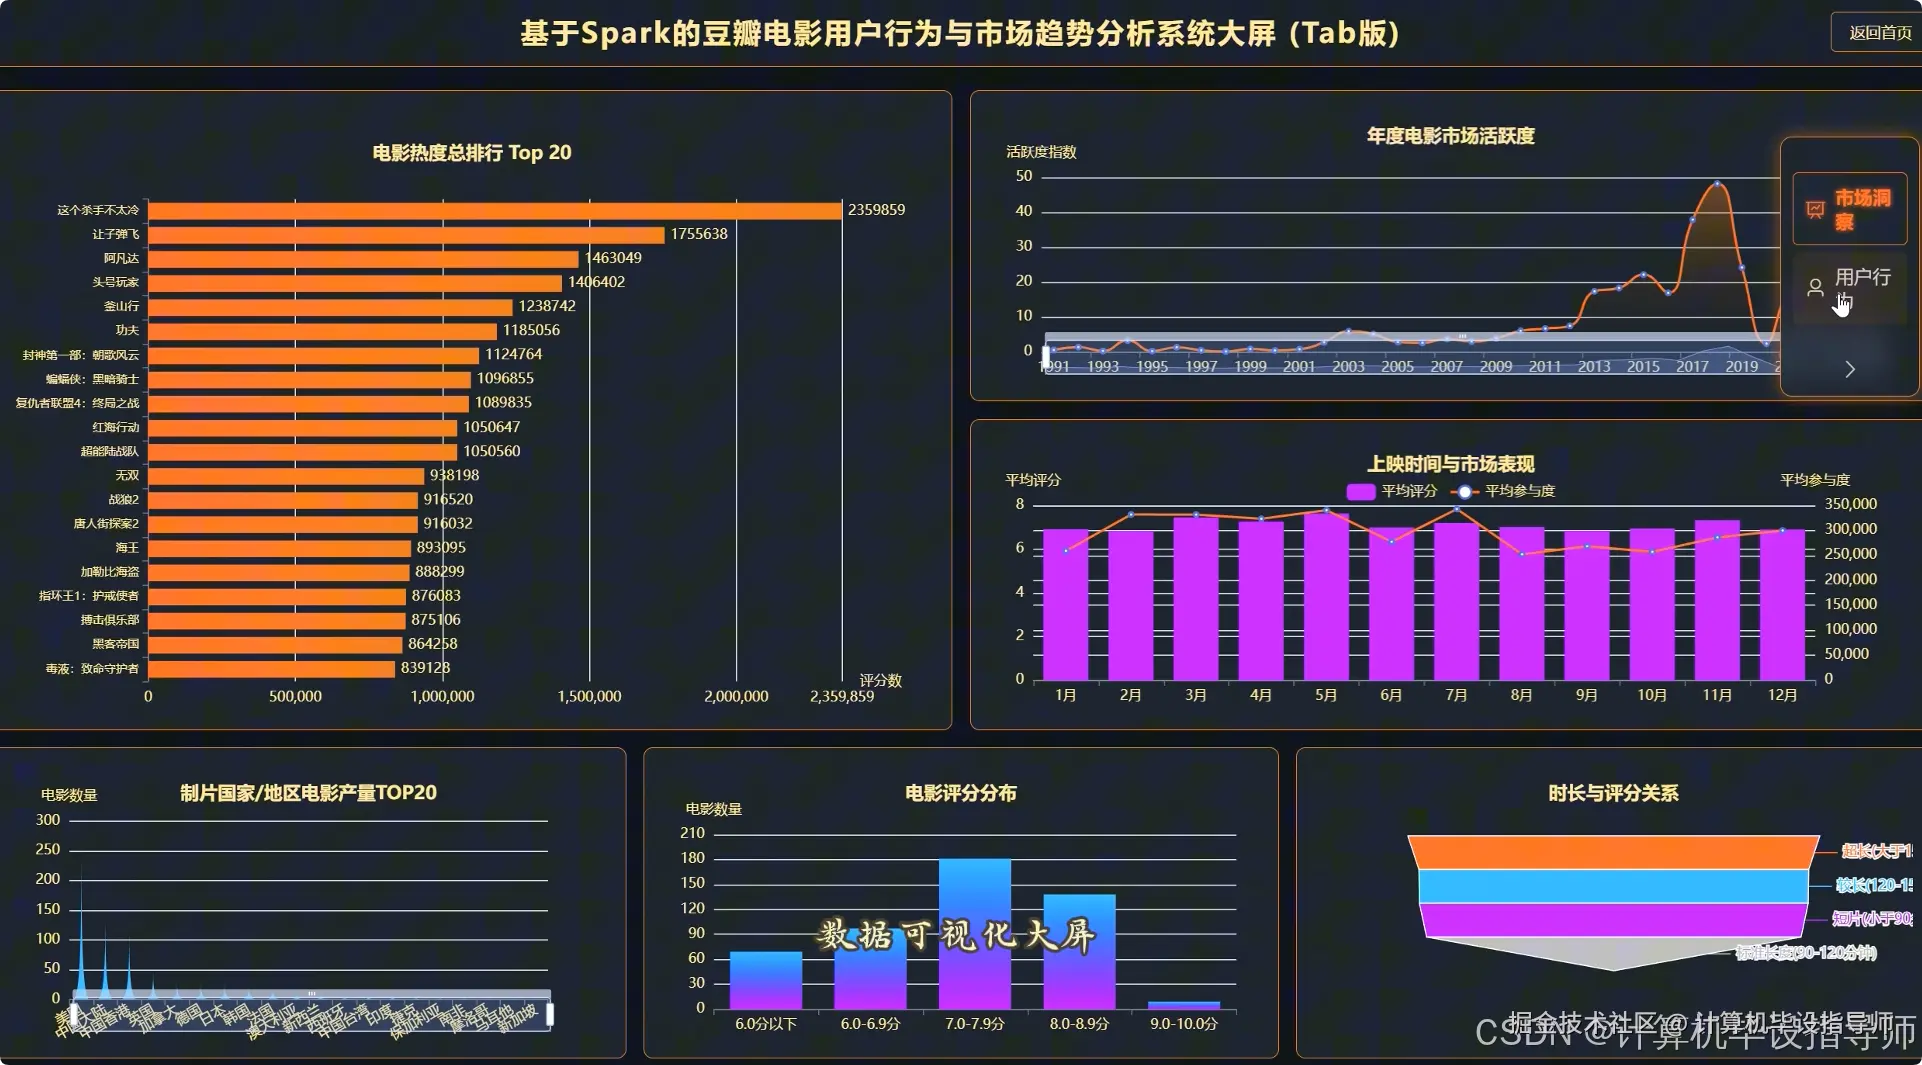Screen dimensions: 1922x1065
Task: Select the 头号玩家 bar
Action: tap(355, 282)
